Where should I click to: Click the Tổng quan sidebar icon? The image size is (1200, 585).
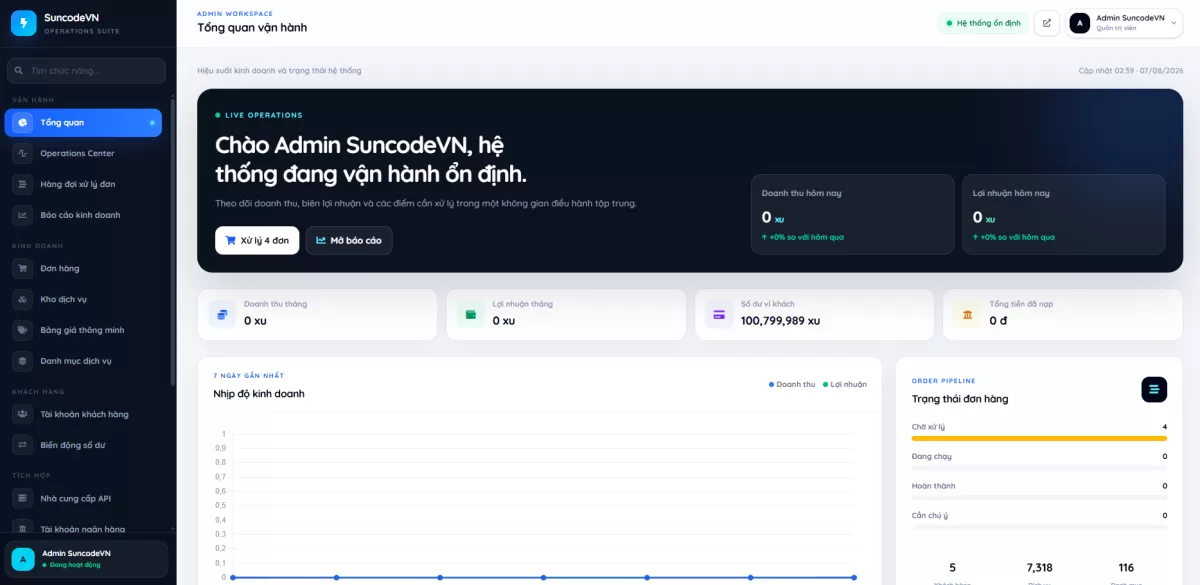(x=23, y=122)
